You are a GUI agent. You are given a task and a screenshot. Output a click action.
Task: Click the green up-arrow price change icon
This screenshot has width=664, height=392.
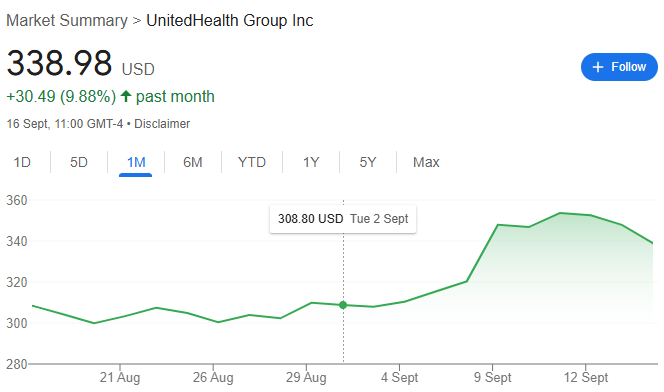pyautogui.click(x=126, y=96)
